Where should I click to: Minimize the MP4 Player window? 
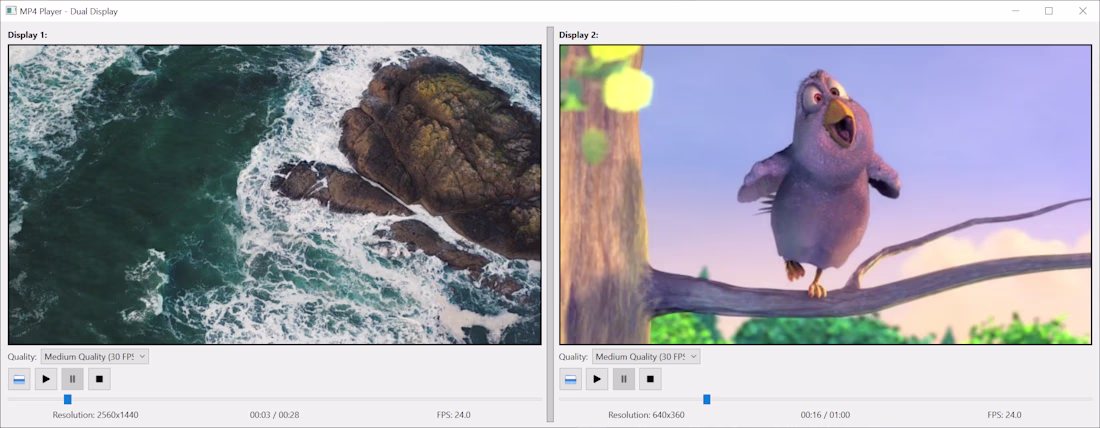(1016, 11)
